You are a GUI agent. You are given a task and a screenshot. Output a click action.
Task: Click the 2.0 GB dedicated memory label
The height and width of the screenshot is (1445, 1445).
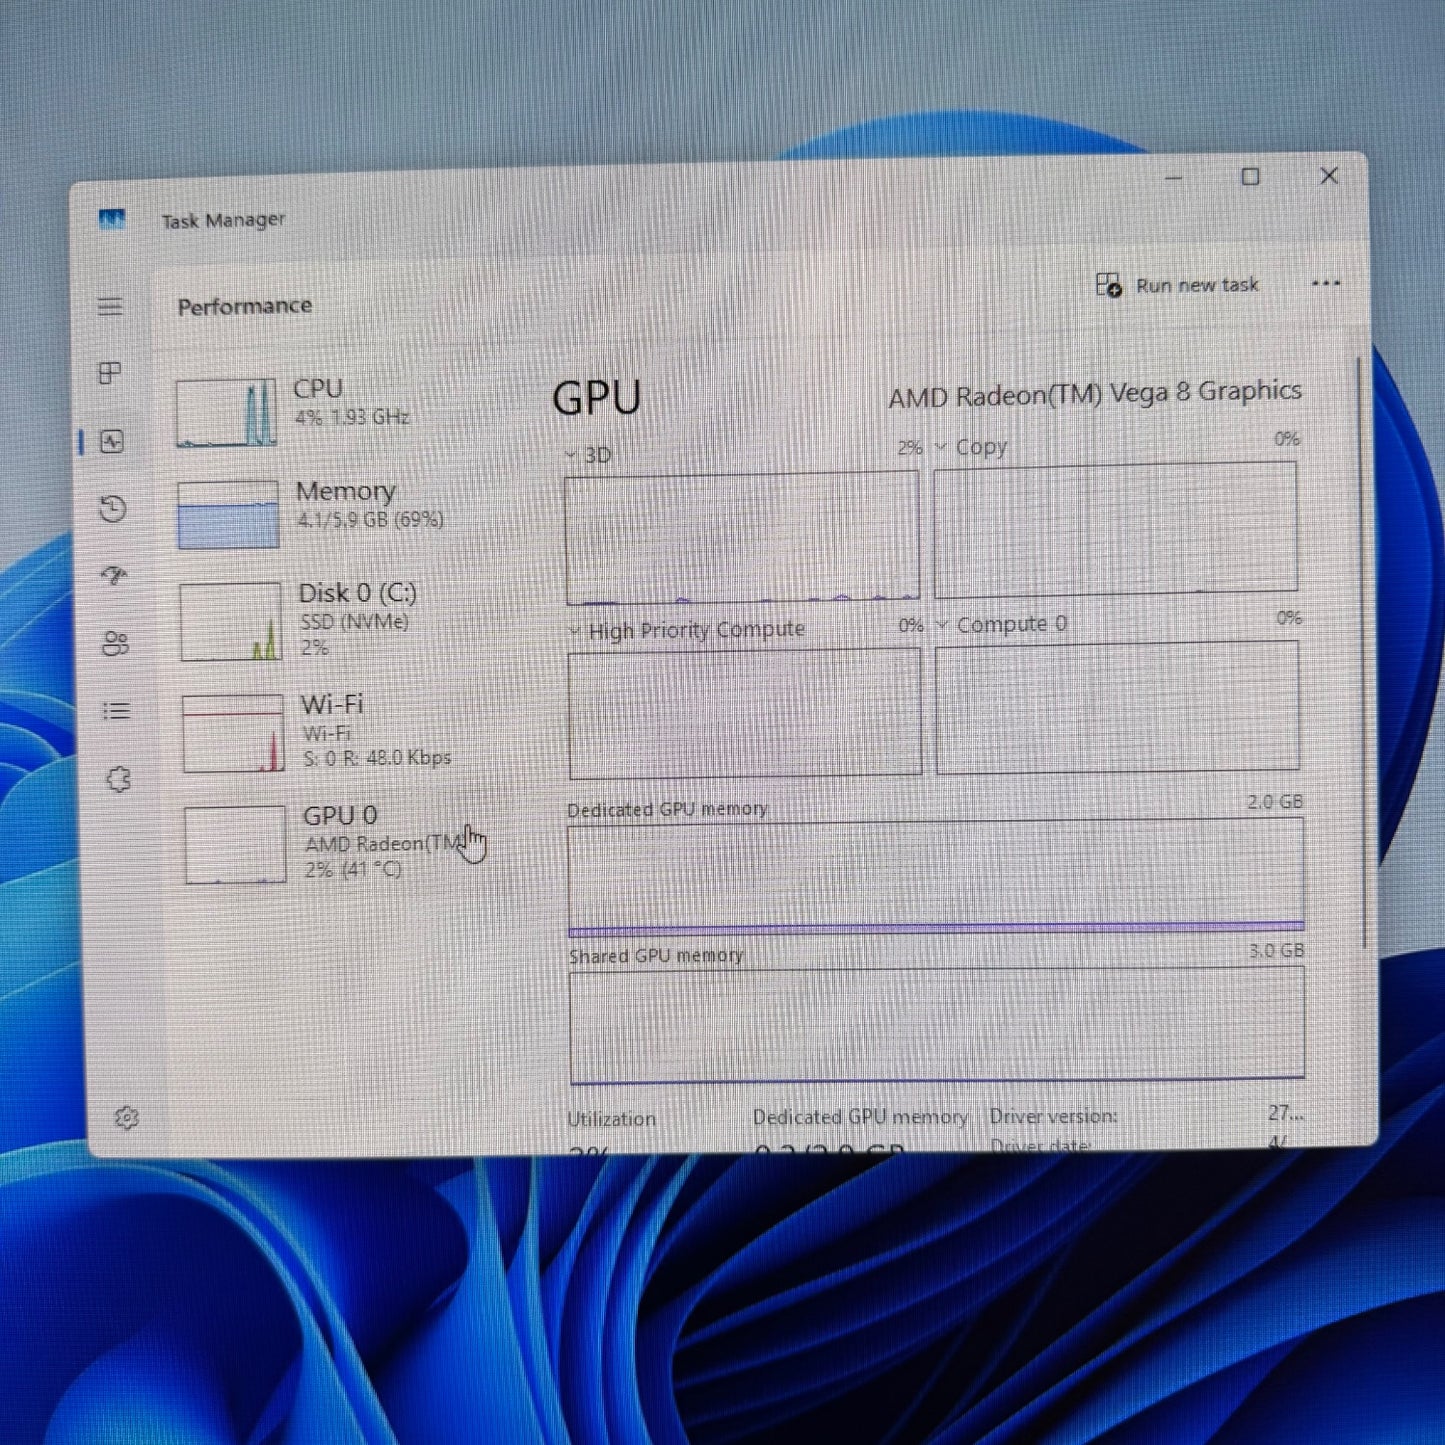(x=1275, y=802)
